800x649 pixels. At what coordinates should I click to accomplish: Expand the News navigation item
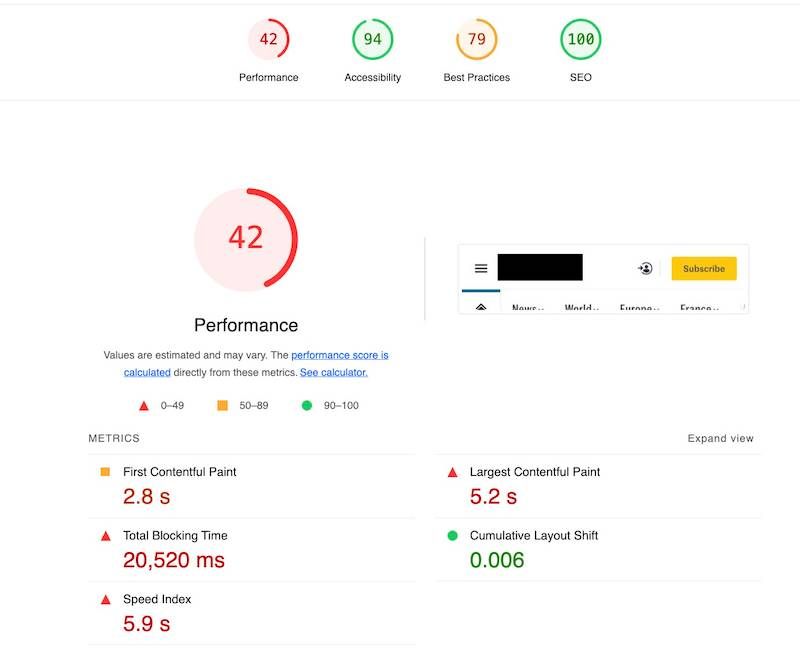click(x=528, y=309)
